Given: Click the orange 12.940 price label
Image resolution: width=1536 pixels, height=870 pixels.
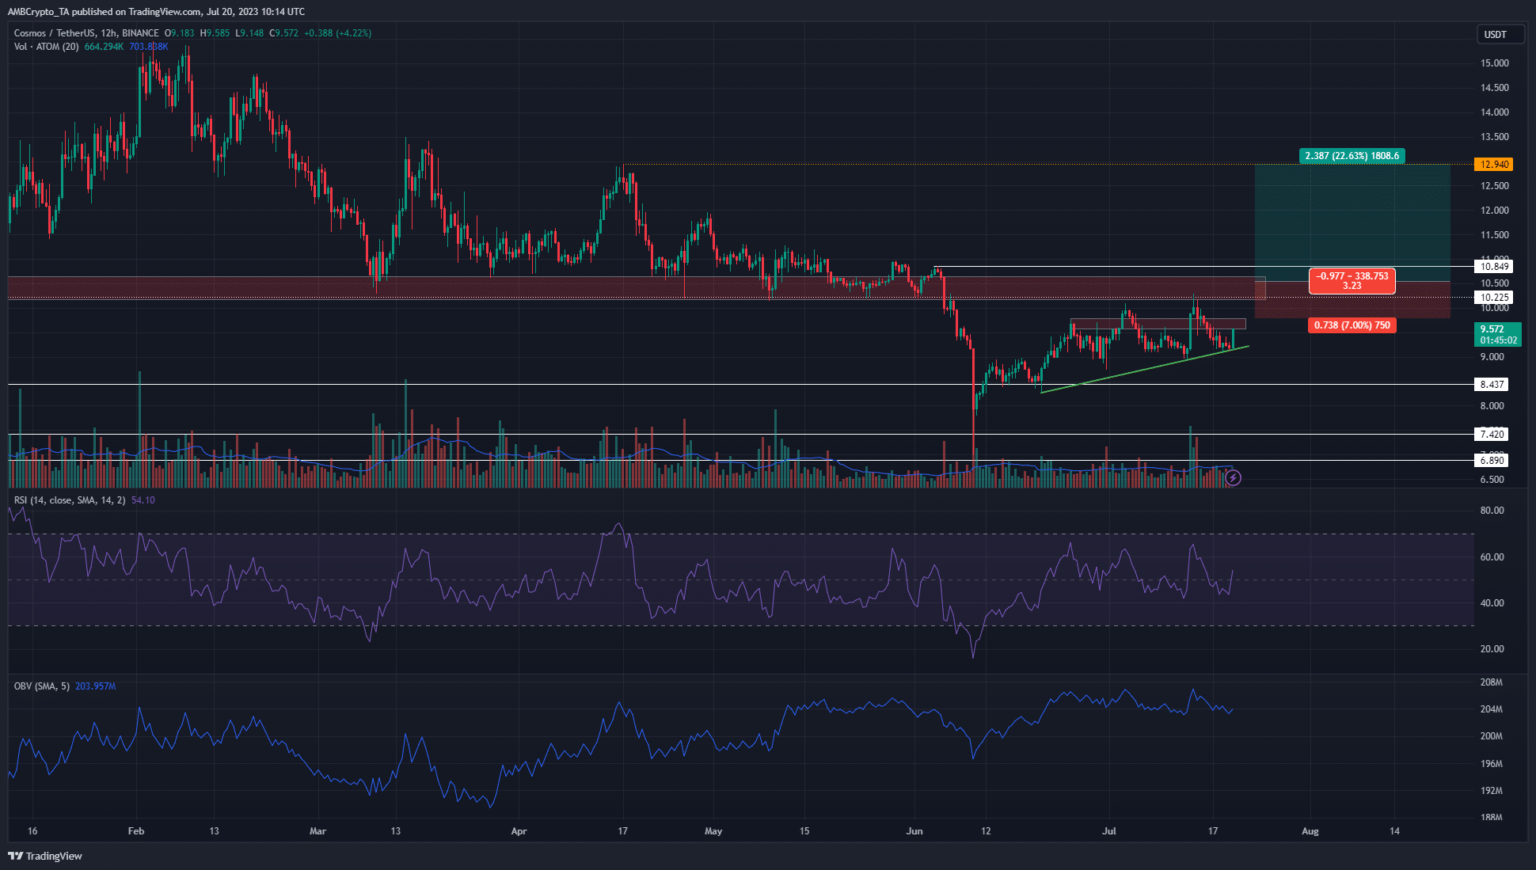Looking at the screenshot, I should (x=1494, y=164).
